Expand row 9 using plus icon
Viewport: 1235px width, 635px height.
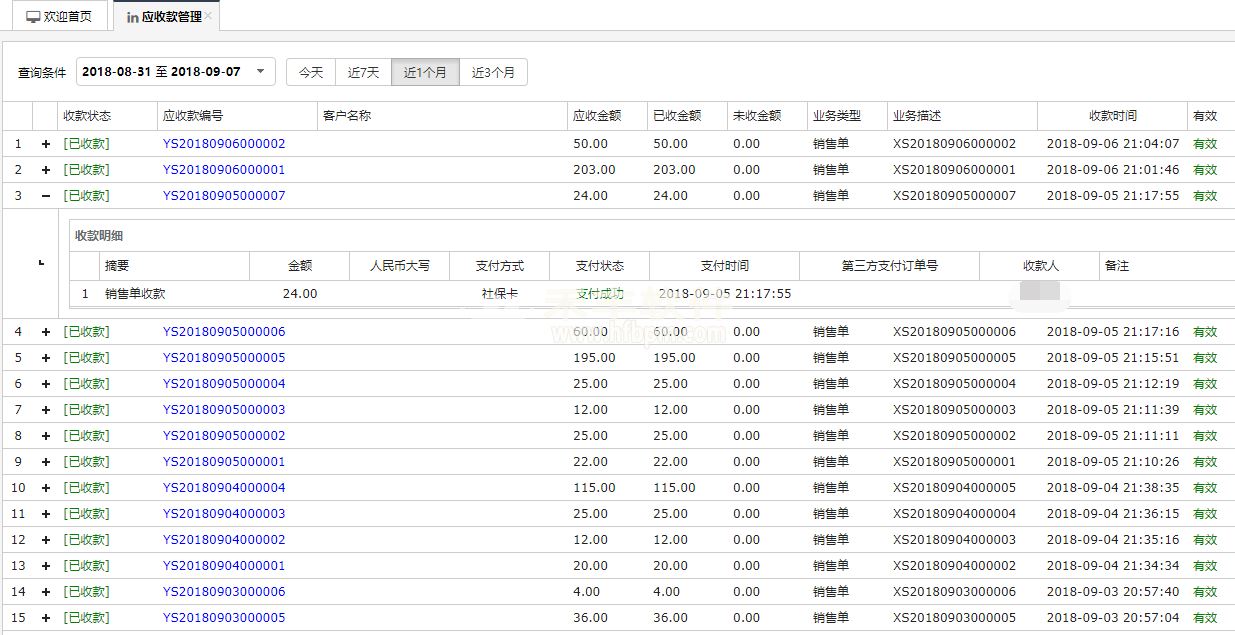(46, 462)
